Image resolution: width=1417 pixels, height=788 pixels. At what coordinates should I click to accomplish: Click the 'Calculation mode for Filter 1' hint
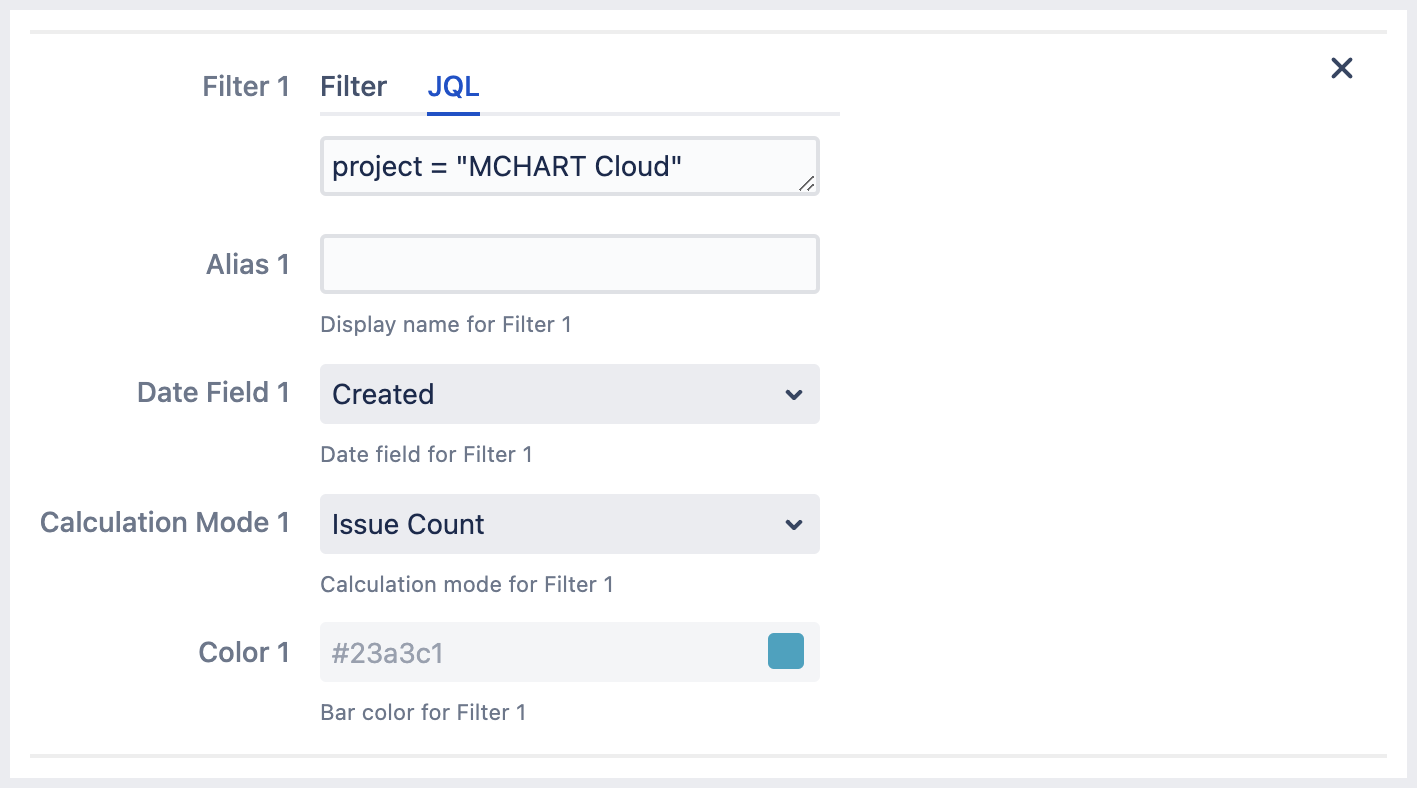[x=467, y=585]
